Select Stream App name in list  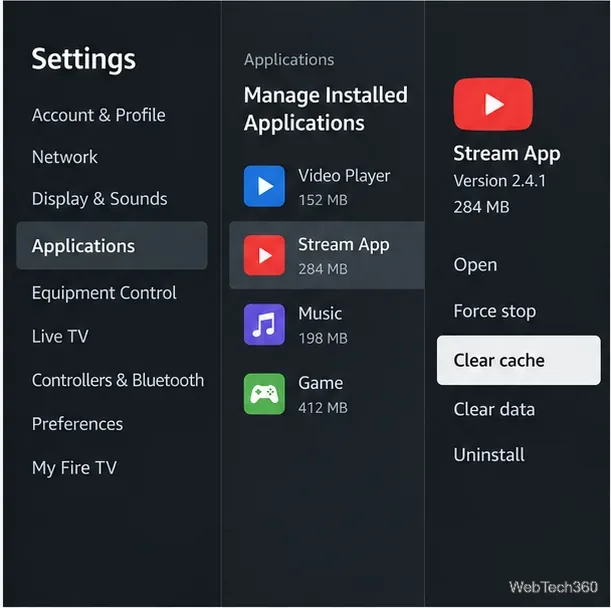(344, 245)
